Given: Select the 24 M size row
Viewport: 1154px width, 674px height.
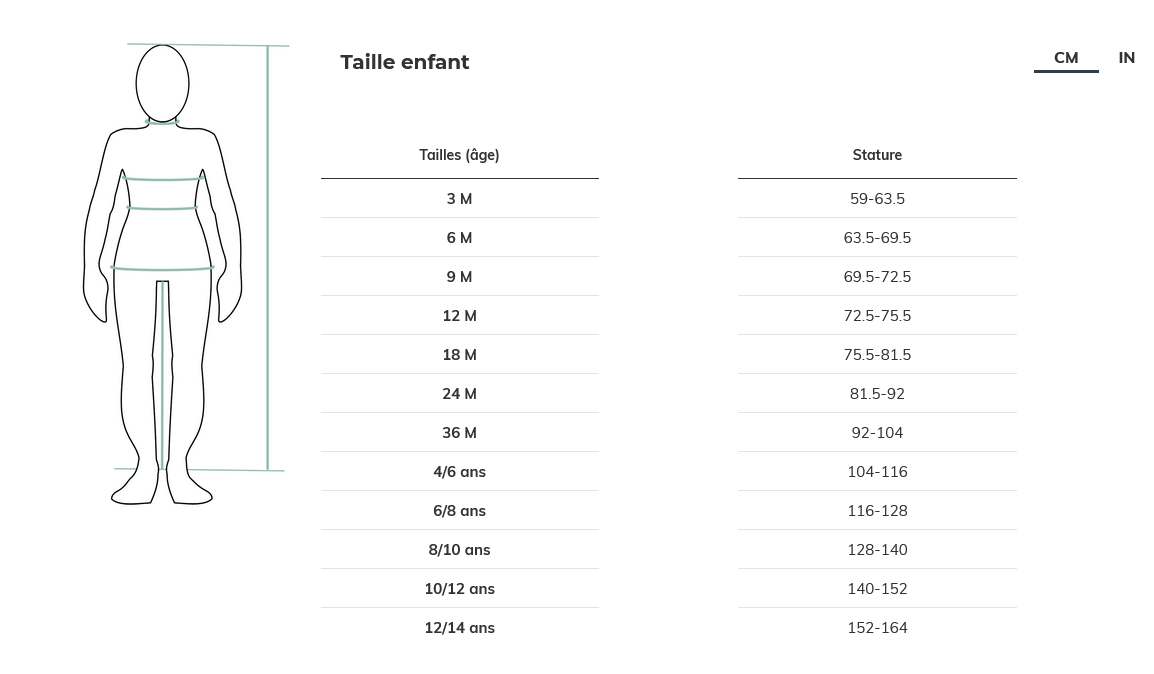Looking at the screenshot, I should 459,394.
